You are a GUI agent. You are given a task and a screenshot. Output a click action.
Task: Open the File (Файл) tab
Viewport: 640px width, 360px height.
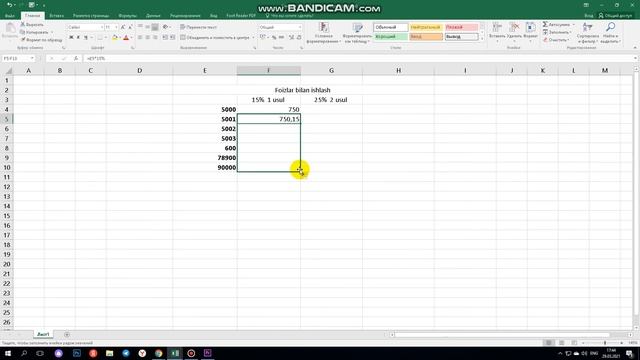point(10,16)
